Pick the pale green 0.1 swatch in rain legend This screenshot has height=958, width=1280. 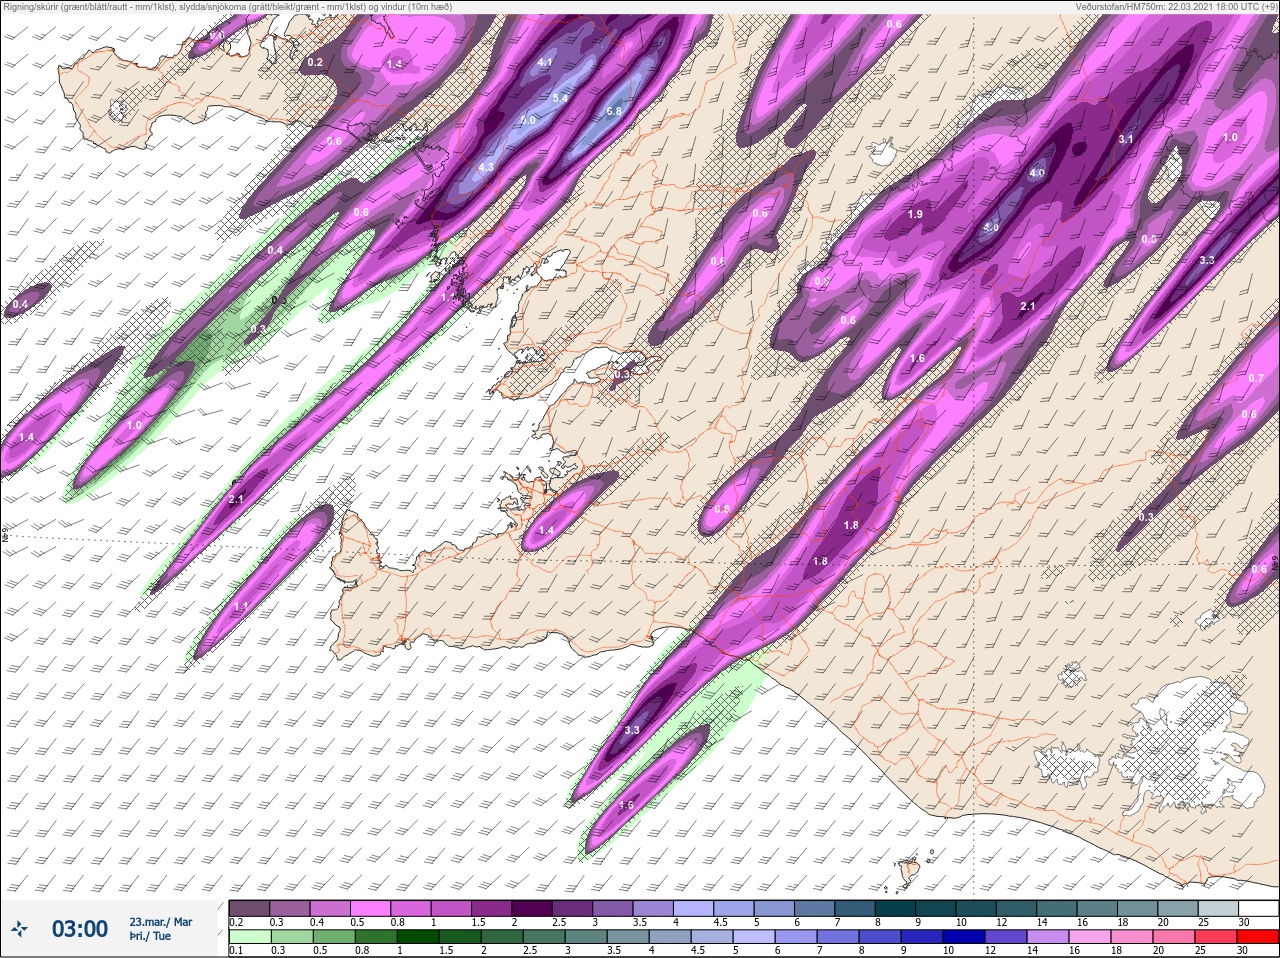(250, 937)
